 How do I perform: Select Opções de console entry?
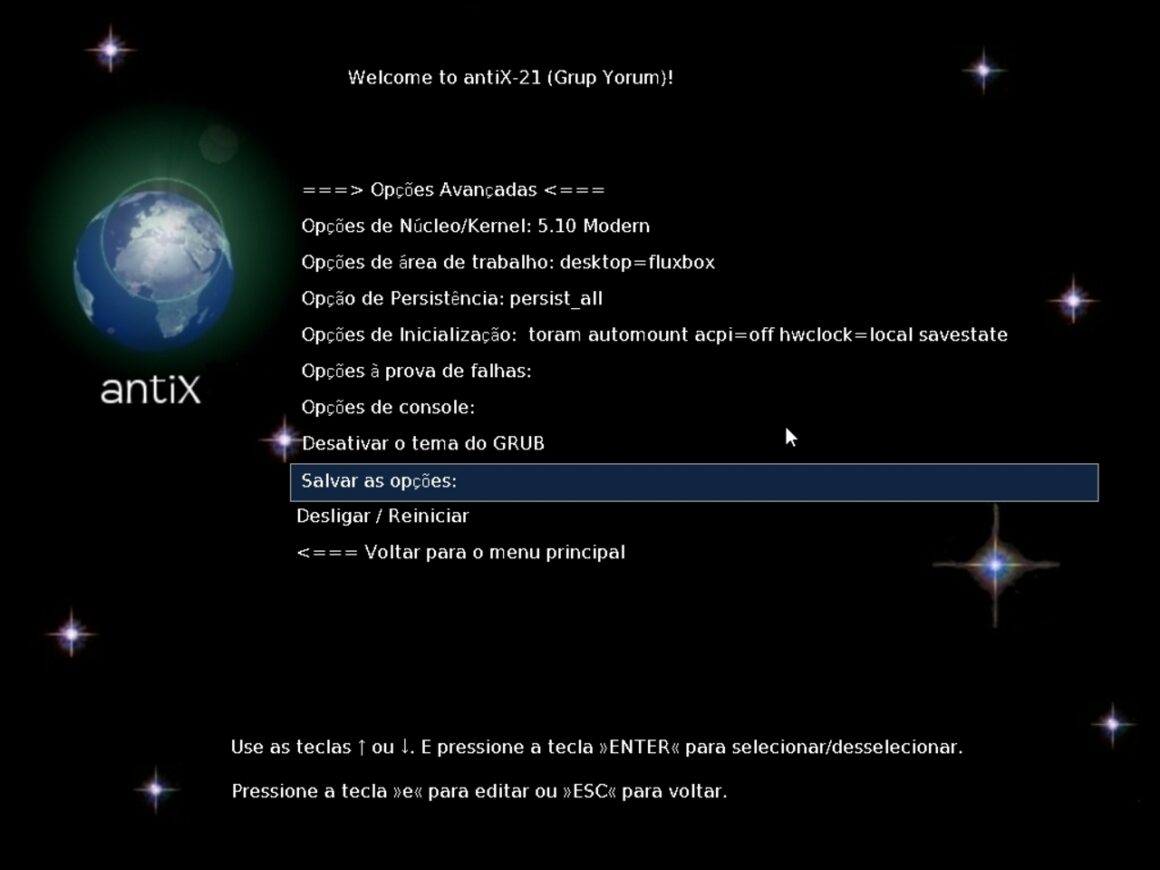[389, 407]
